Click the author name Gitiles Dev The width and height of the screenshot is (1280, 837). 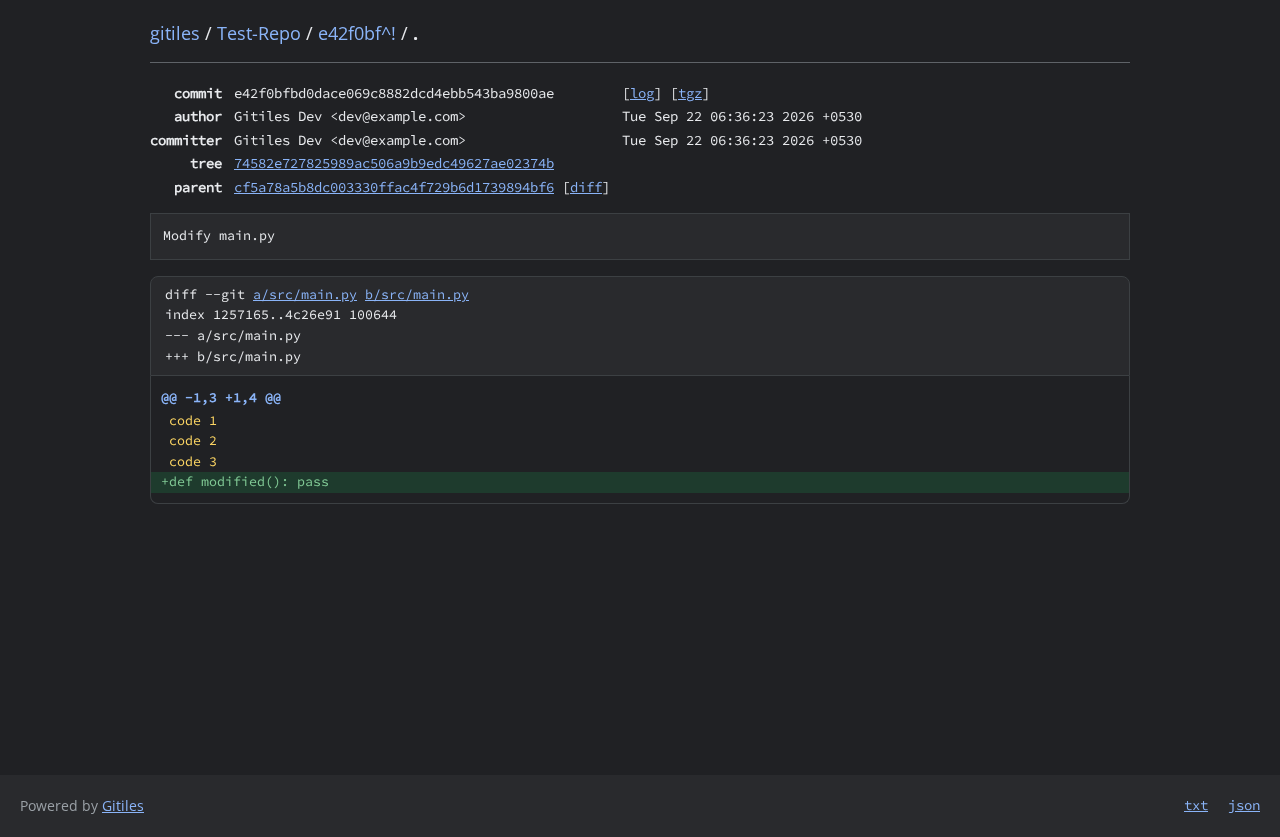click(x=278, y=116)
